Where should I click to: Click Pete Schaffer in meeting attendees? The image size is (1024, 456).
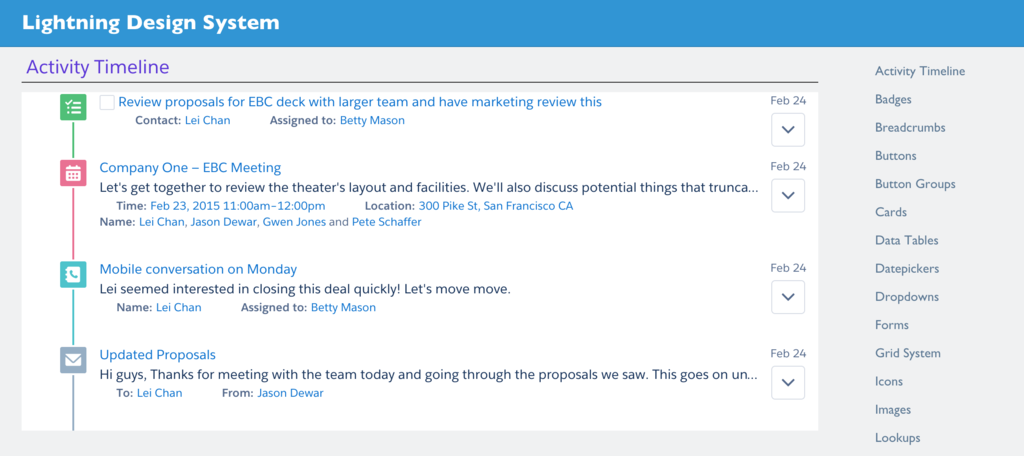click(387, 222)
